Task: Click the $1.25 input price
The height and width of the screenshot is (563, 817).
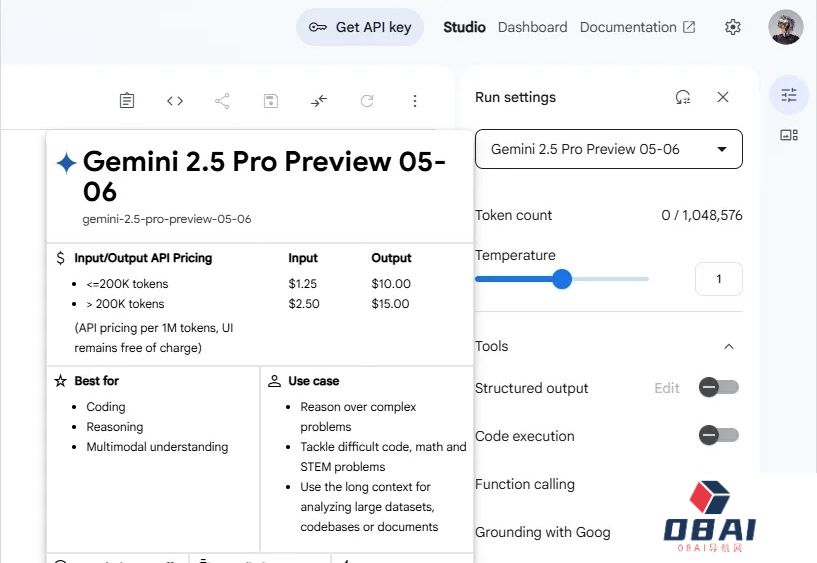Action: 303,284
